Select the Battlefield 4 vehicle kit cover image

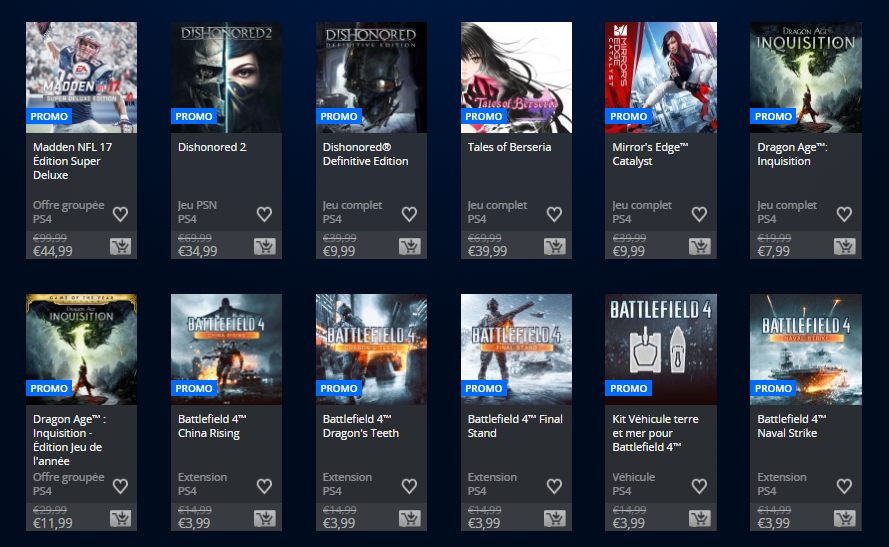(x=661, y=349)
